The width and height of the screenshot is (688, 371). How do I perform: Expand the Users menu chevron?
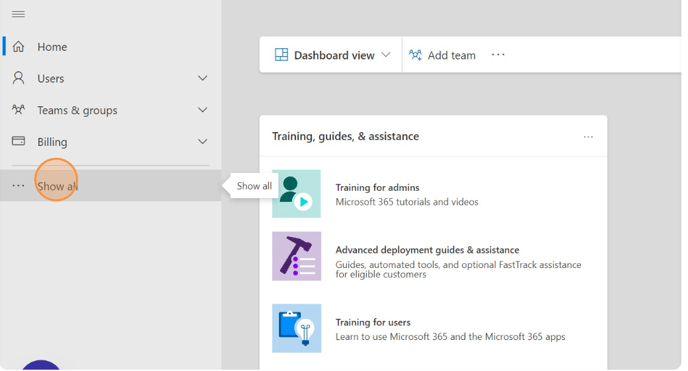click(202, 78)
